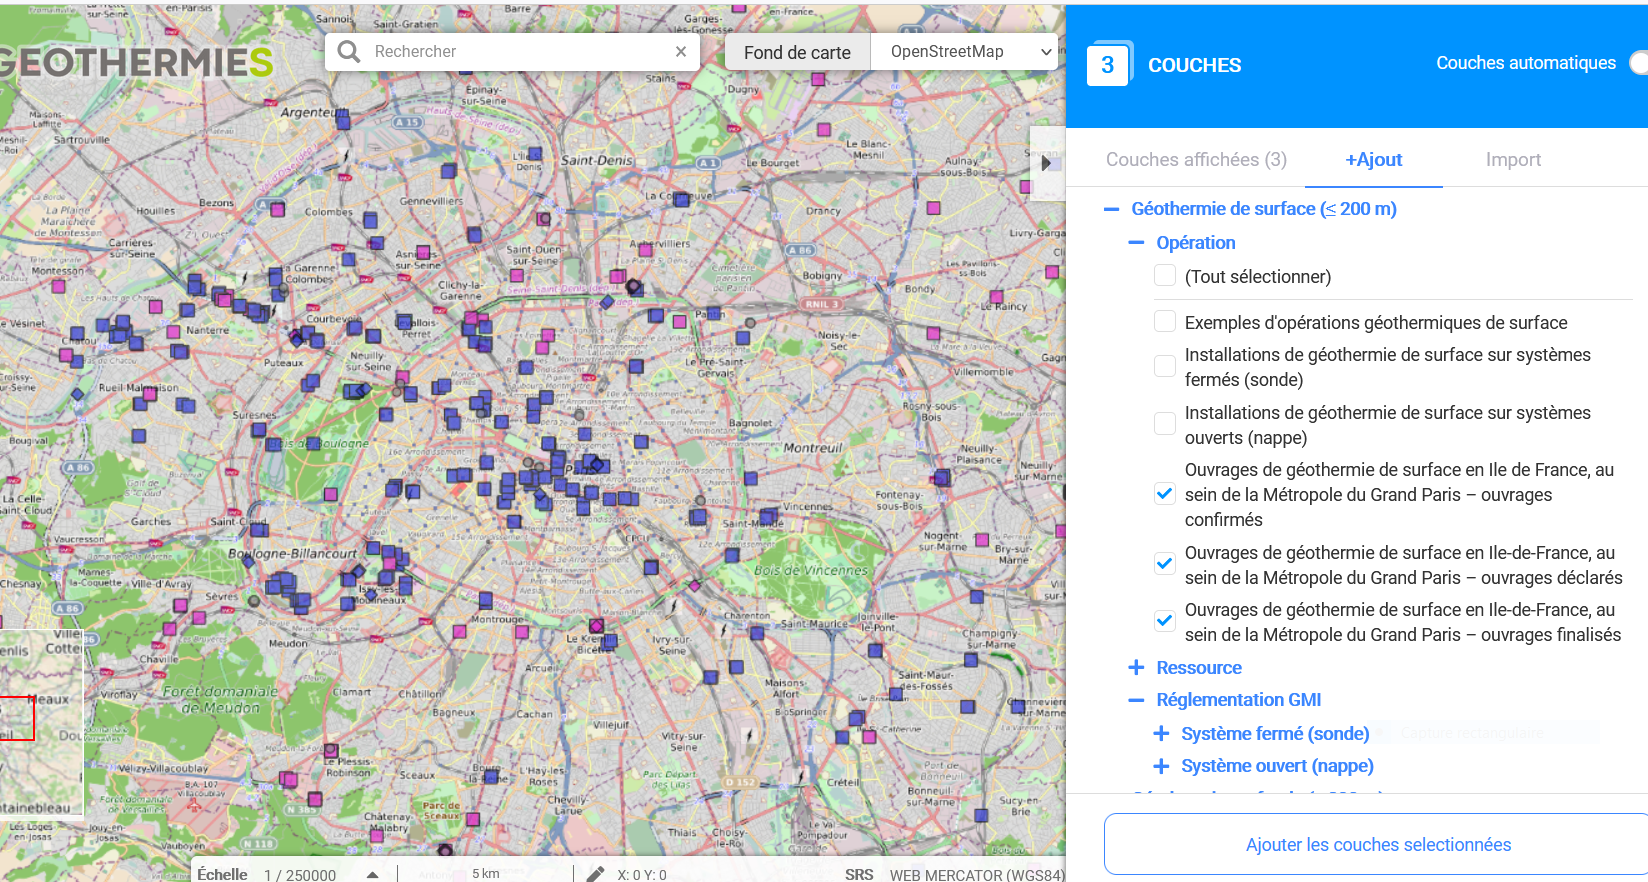This screenshot has height=882, width=1648.
Task: Expand Système fermé (sonde)
Action: (x=1161, y=733)
